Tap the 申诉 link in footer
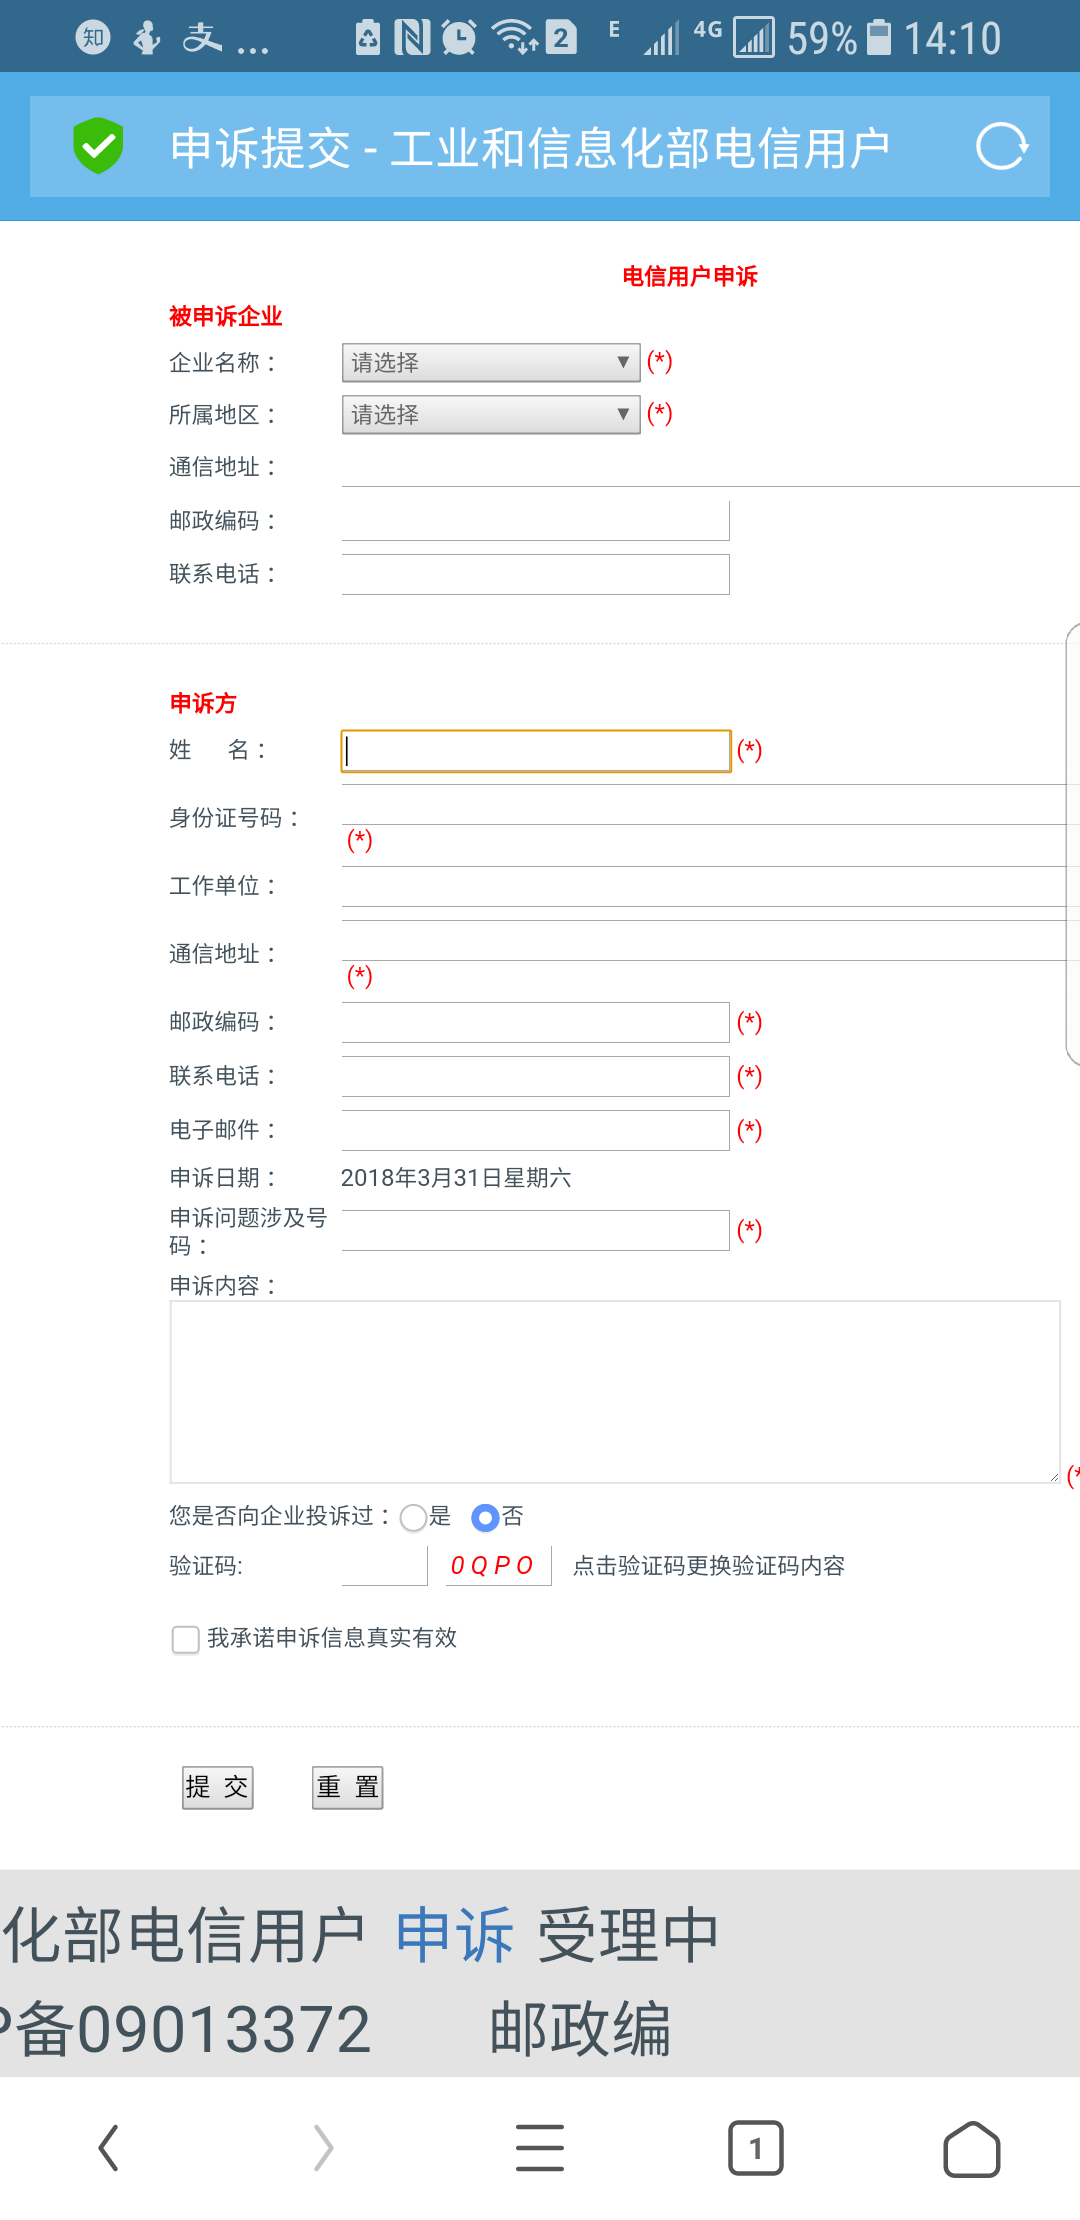This screenshot has width=1080, height=2220. 454,1935
